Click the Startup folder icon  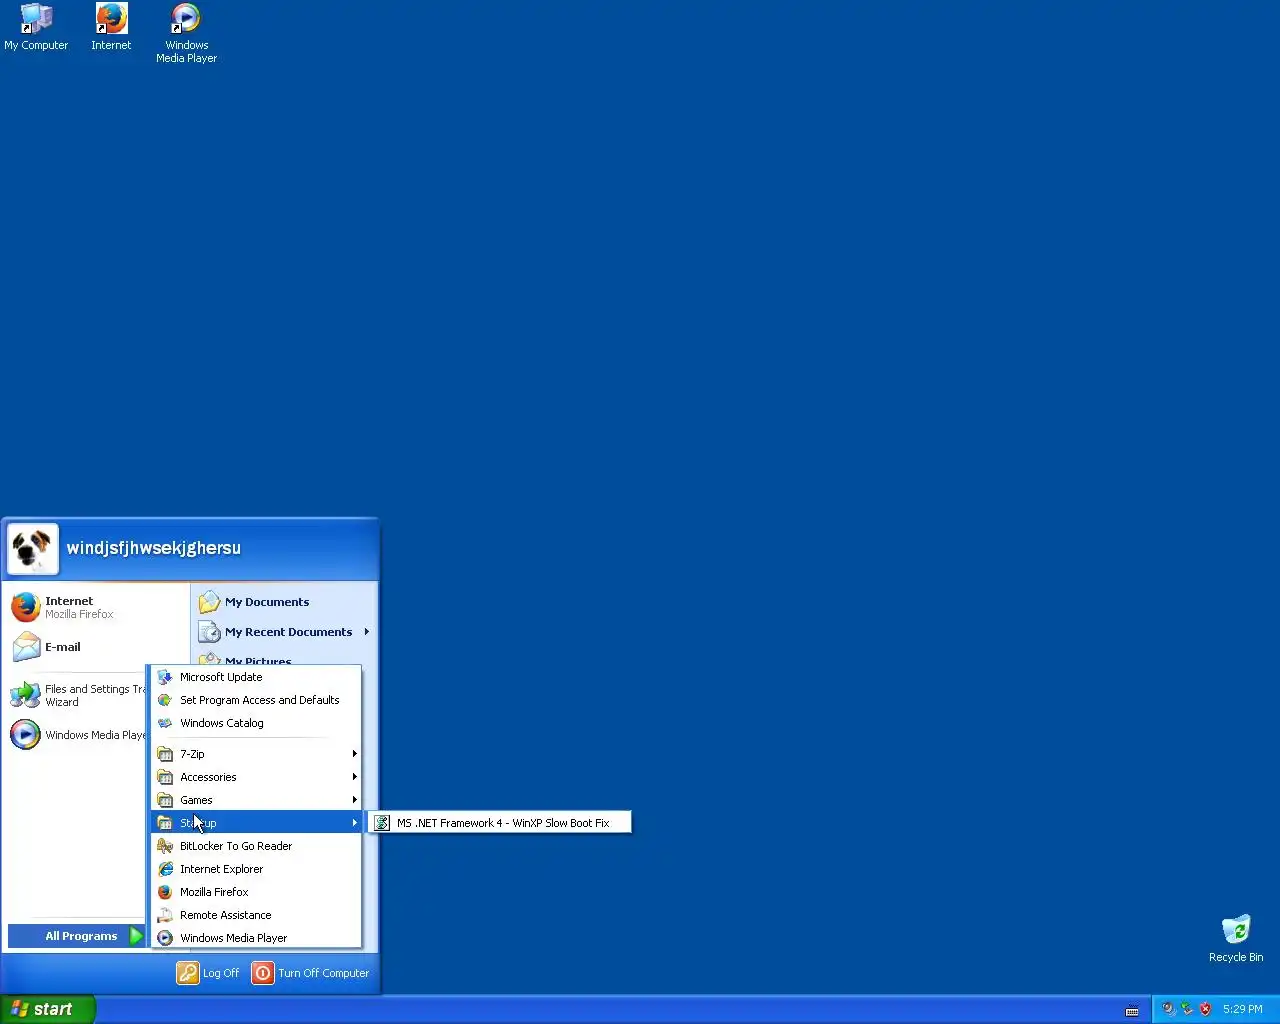pos(165,823)
